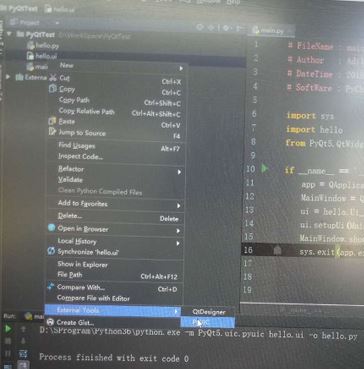Click the Pause output icon in Run panel

7,353
